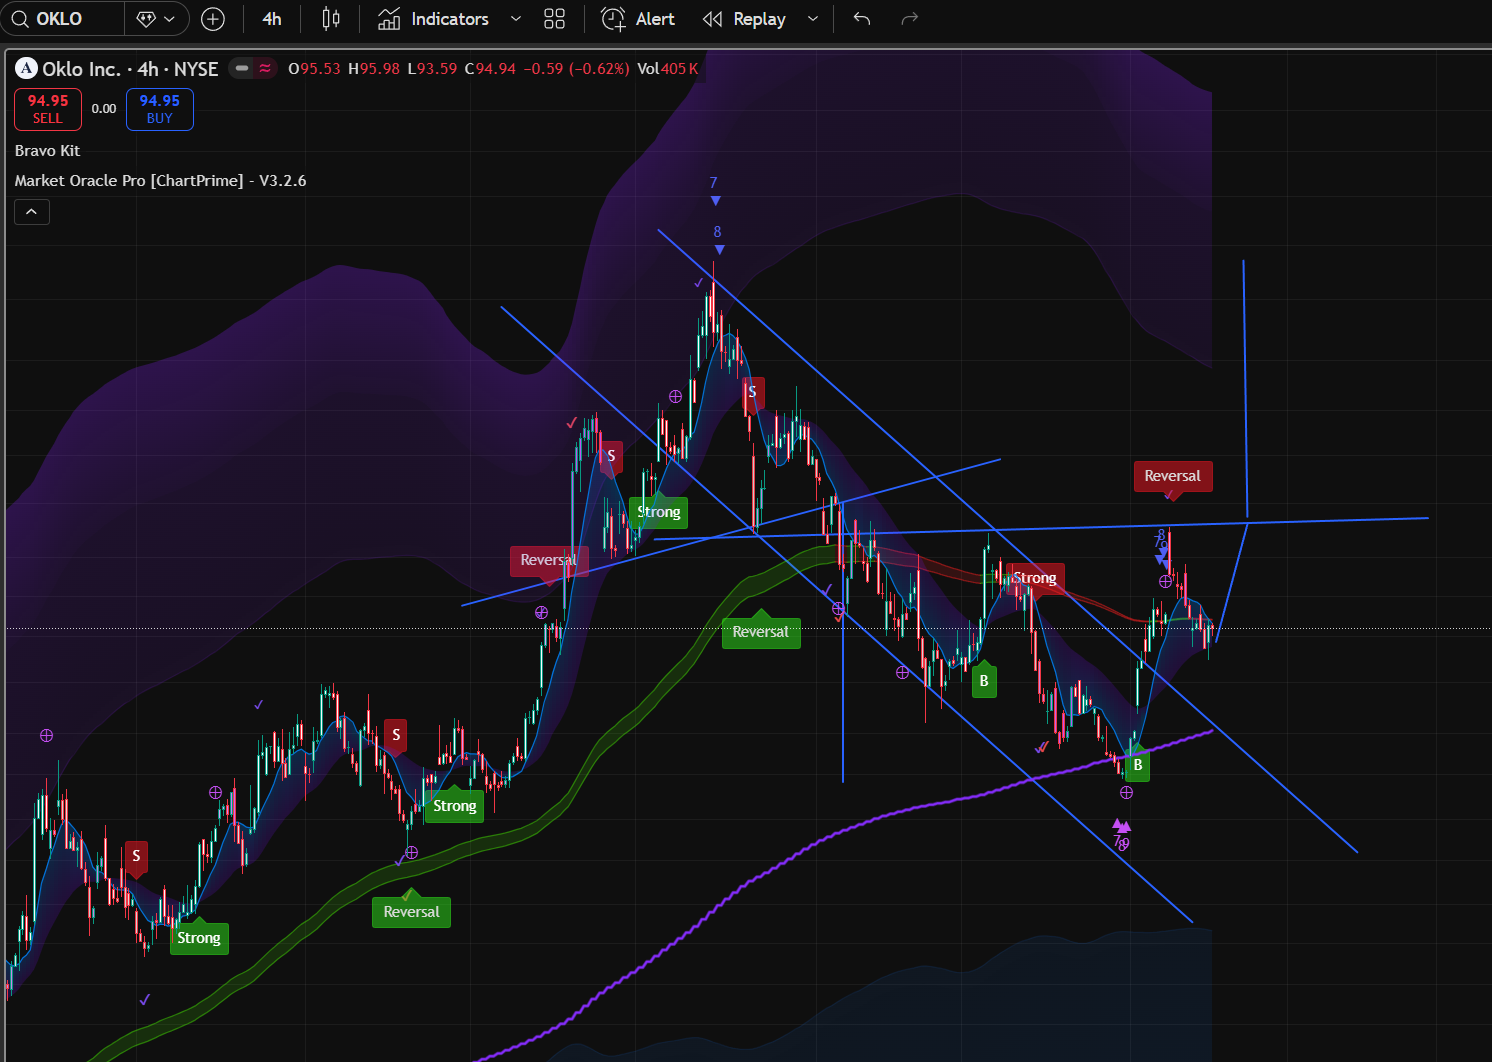This screenshot has height=1062, width=1492.
Task: Click the red 94.95 SELL button
Action: coord(48,109)
